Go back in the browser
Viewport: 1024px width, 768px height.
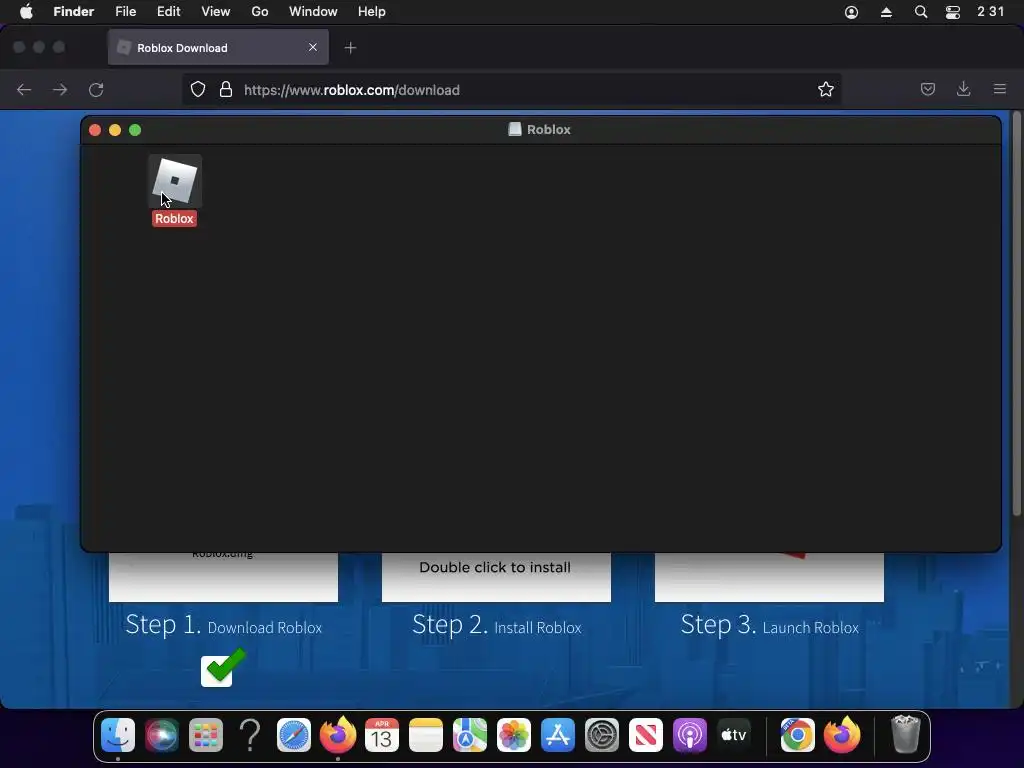click(24, 89)
